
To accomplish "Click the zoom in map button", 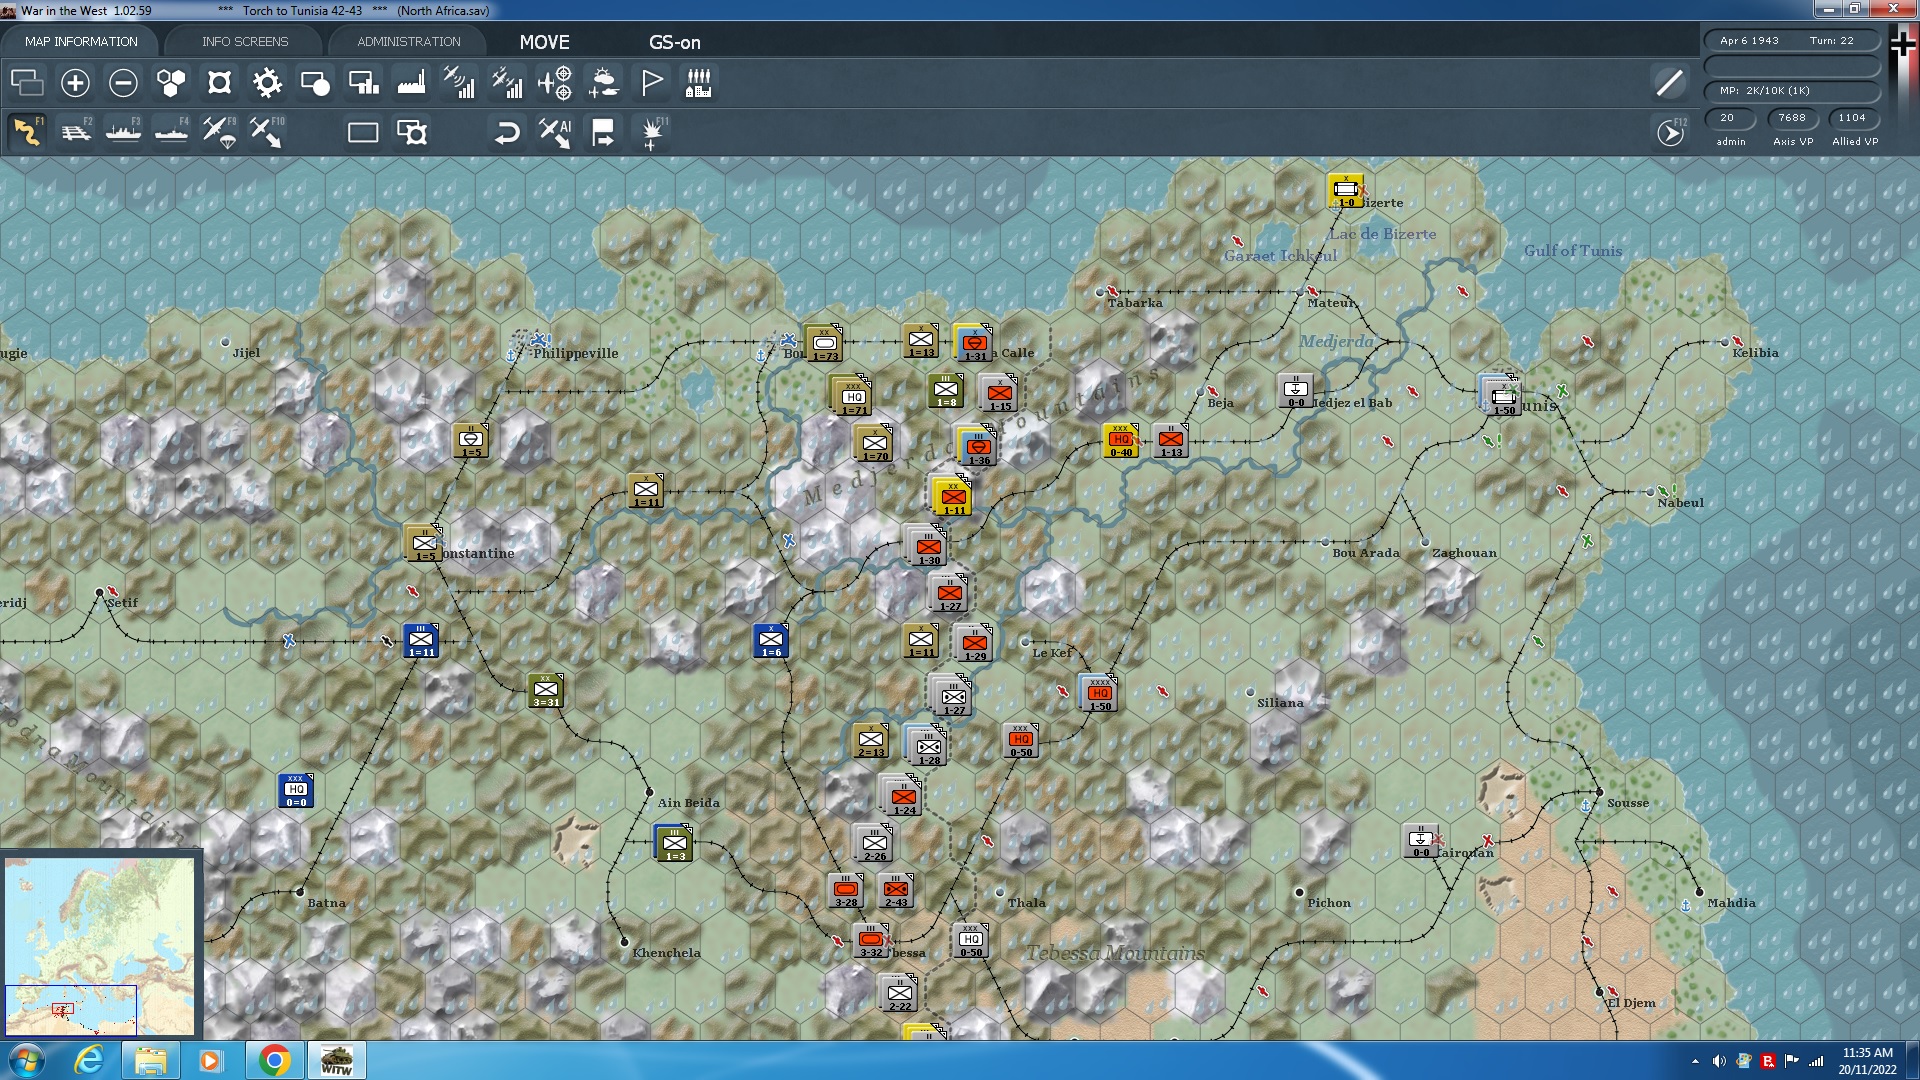I will pyautogui.click(x=75, y=83).
